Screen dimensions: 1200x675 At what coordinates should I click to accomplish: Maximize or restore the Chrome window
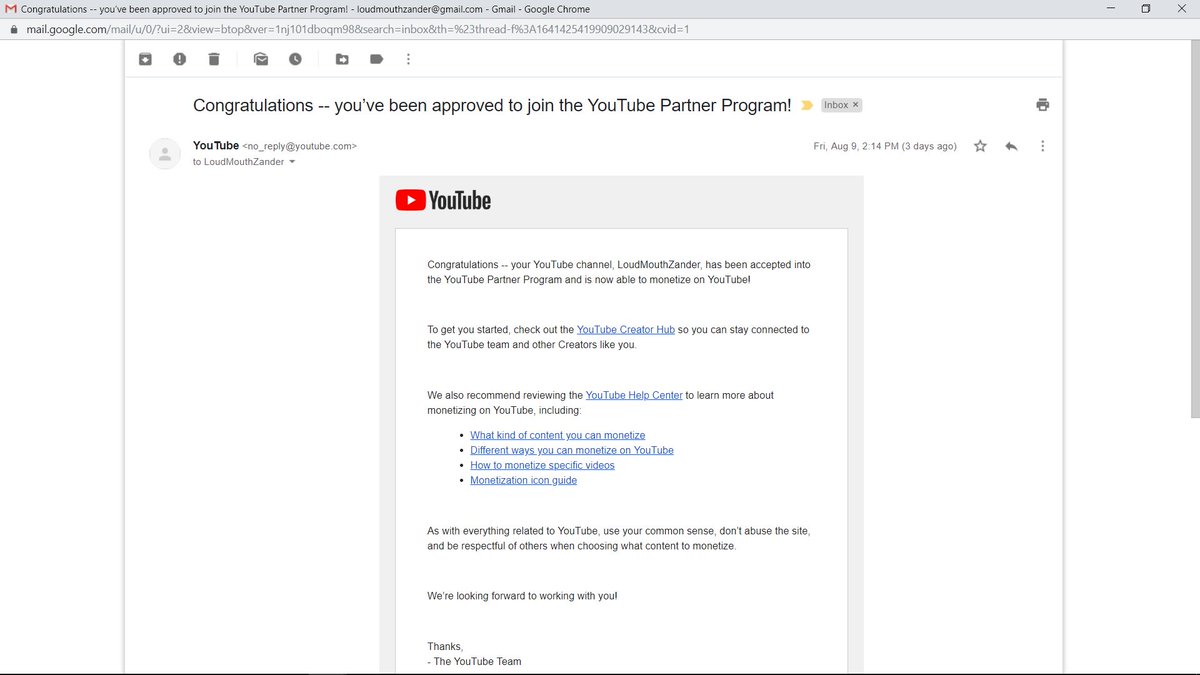pos(1146,9)
